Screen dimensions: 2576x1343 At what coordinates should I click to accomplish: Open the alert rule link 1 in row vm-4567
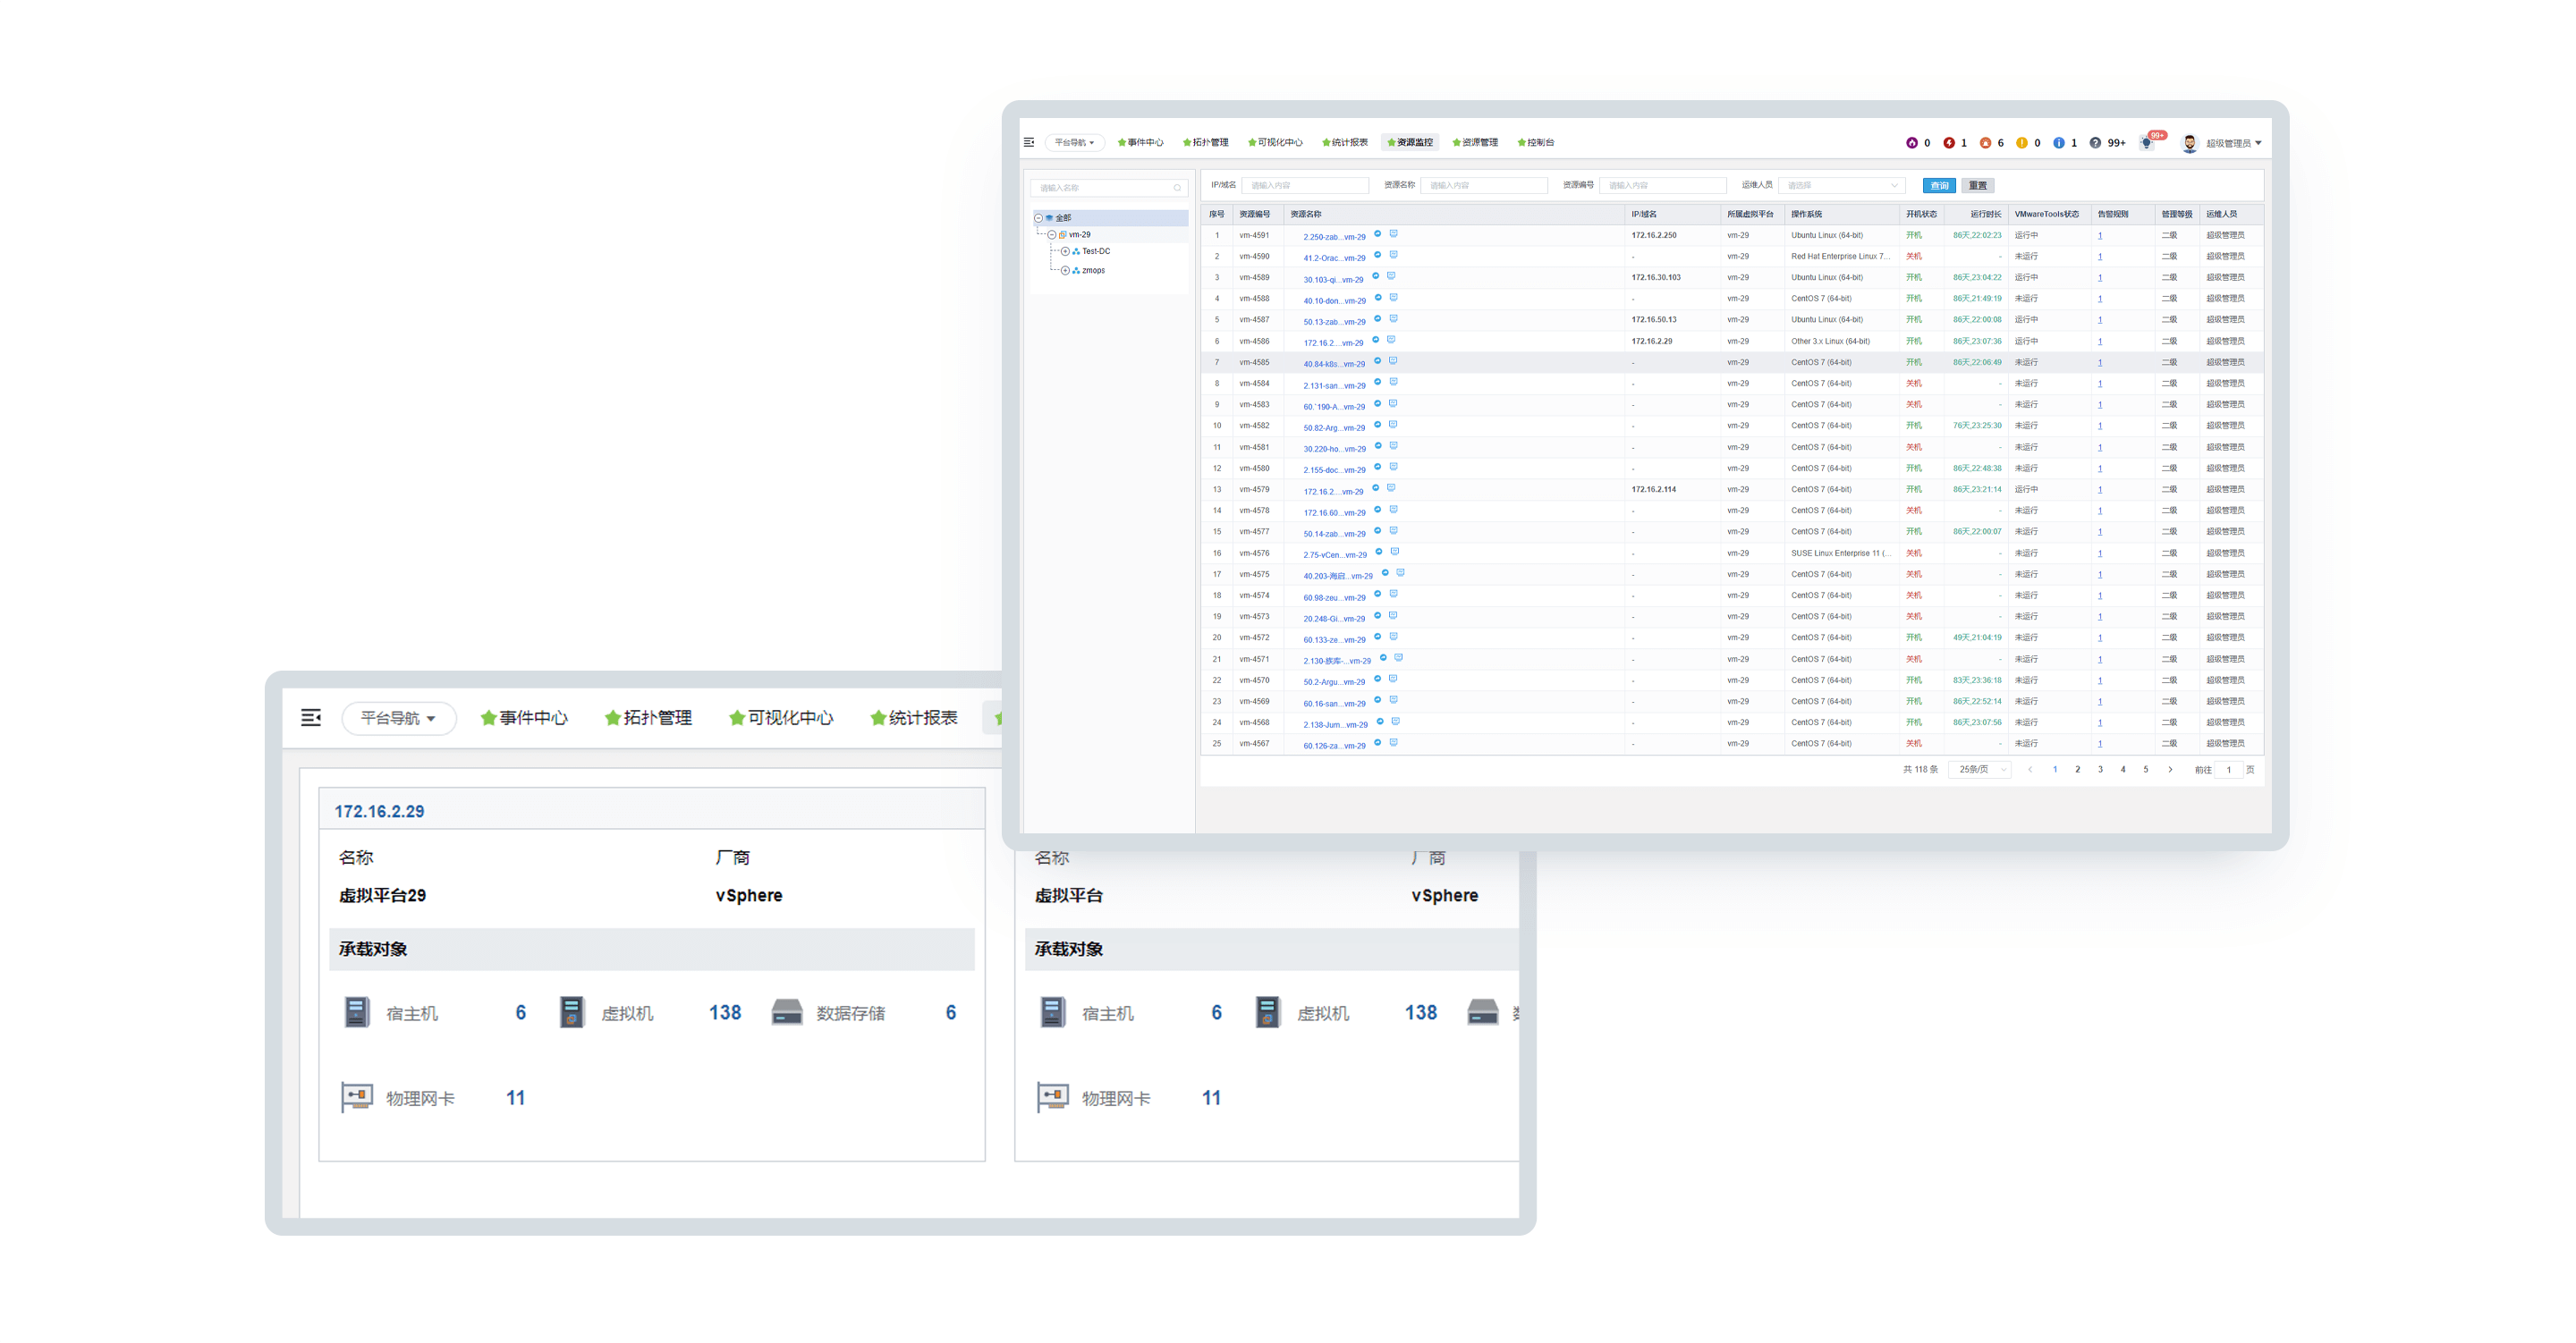[2100, 744]
